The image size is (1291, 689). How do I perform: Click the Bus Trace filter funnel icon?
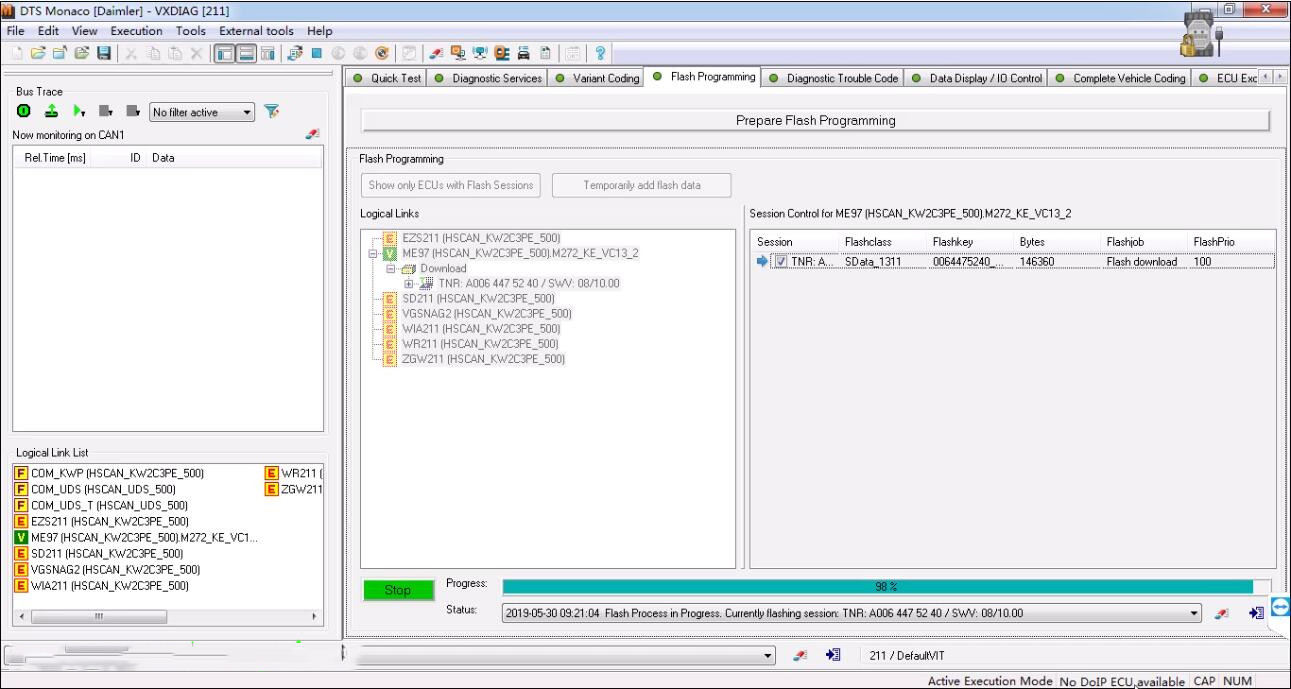(273, 112)
